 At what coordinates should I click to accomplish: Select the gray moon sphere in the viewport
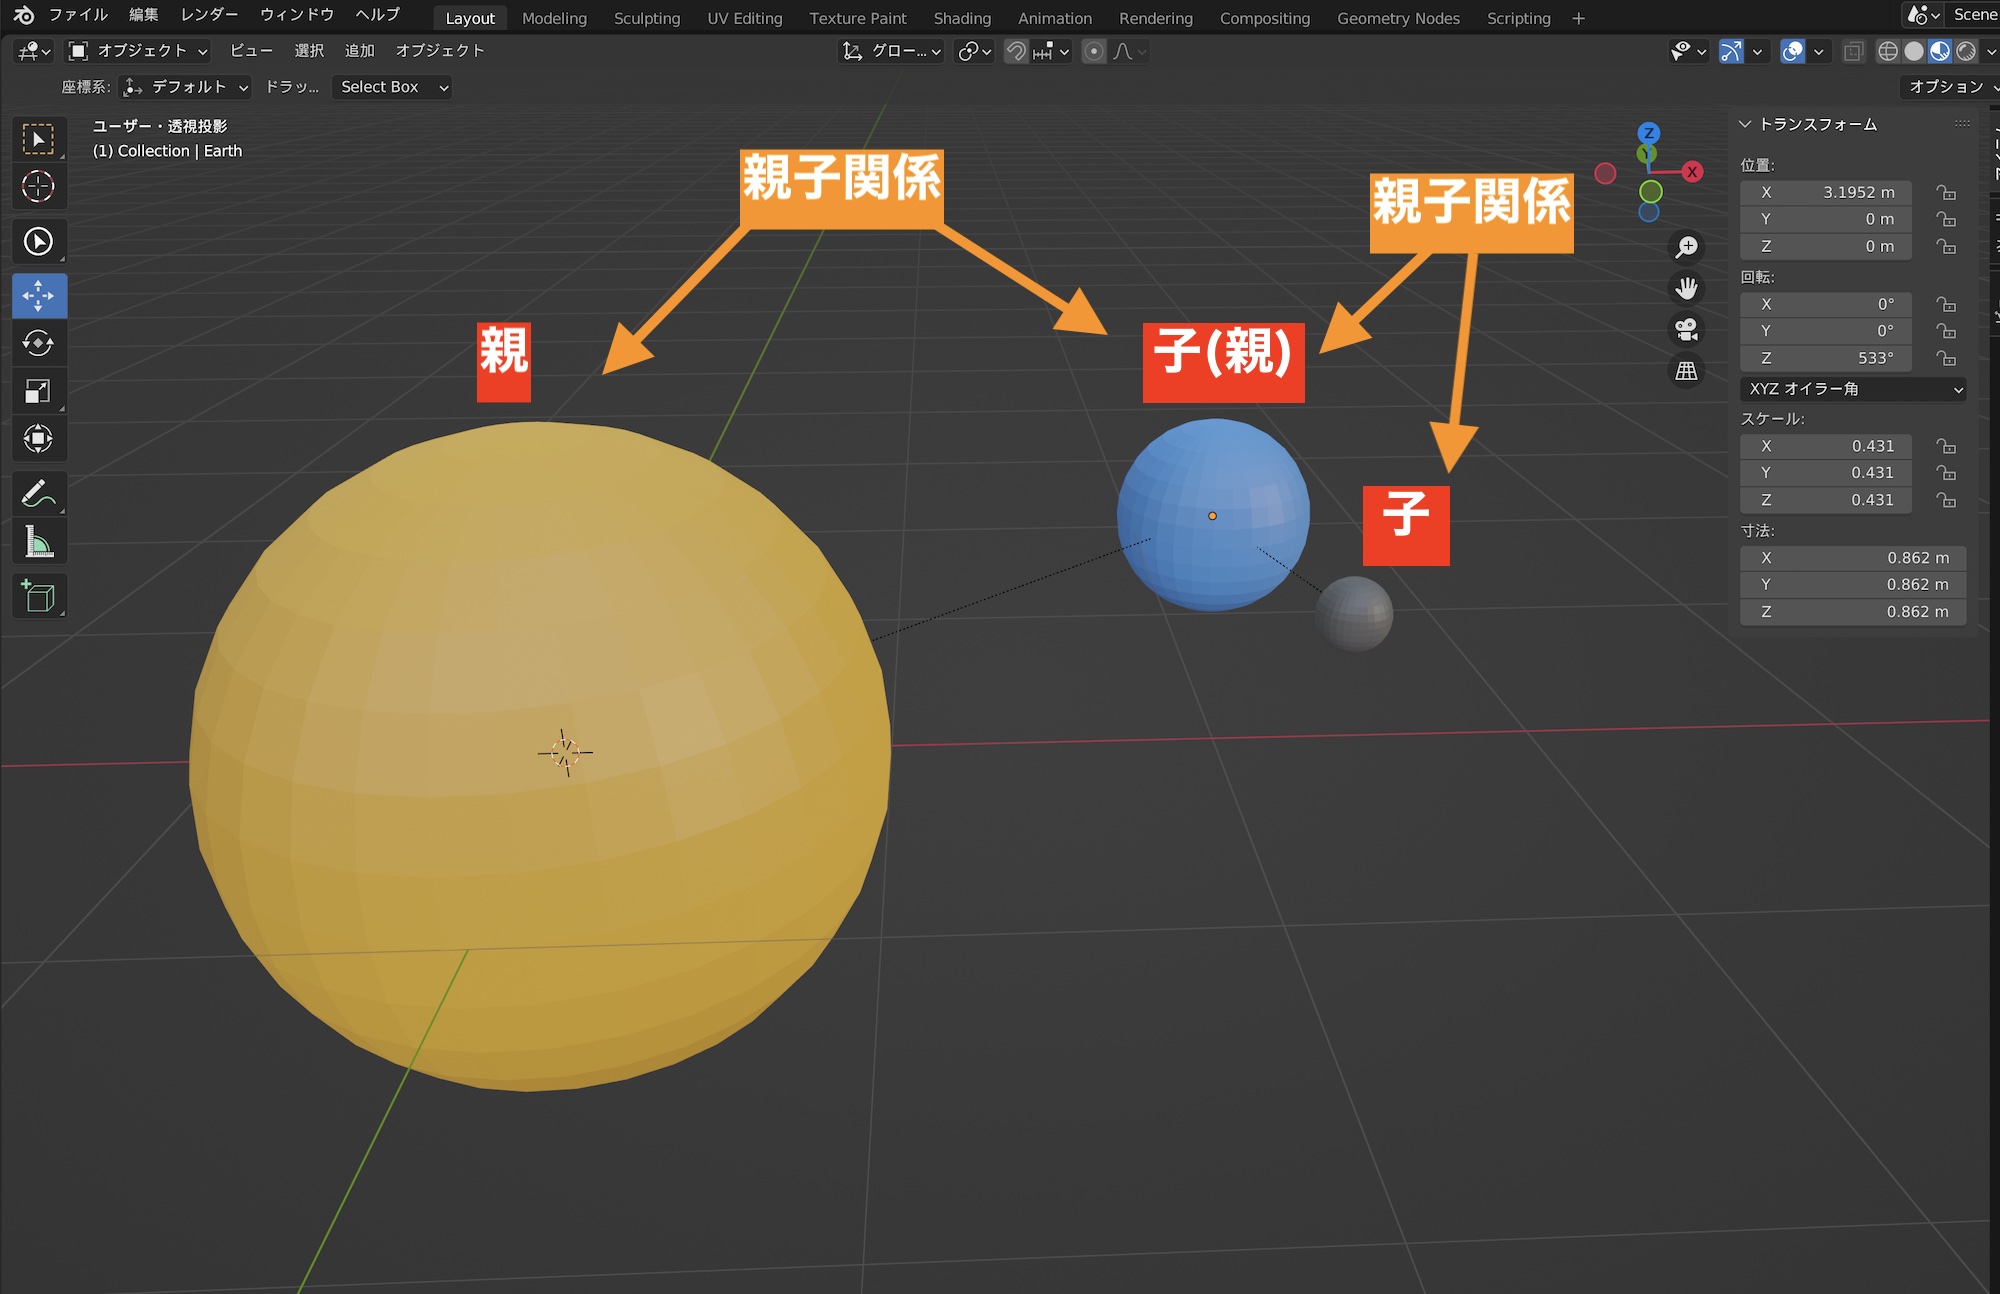pos(1356,616)
